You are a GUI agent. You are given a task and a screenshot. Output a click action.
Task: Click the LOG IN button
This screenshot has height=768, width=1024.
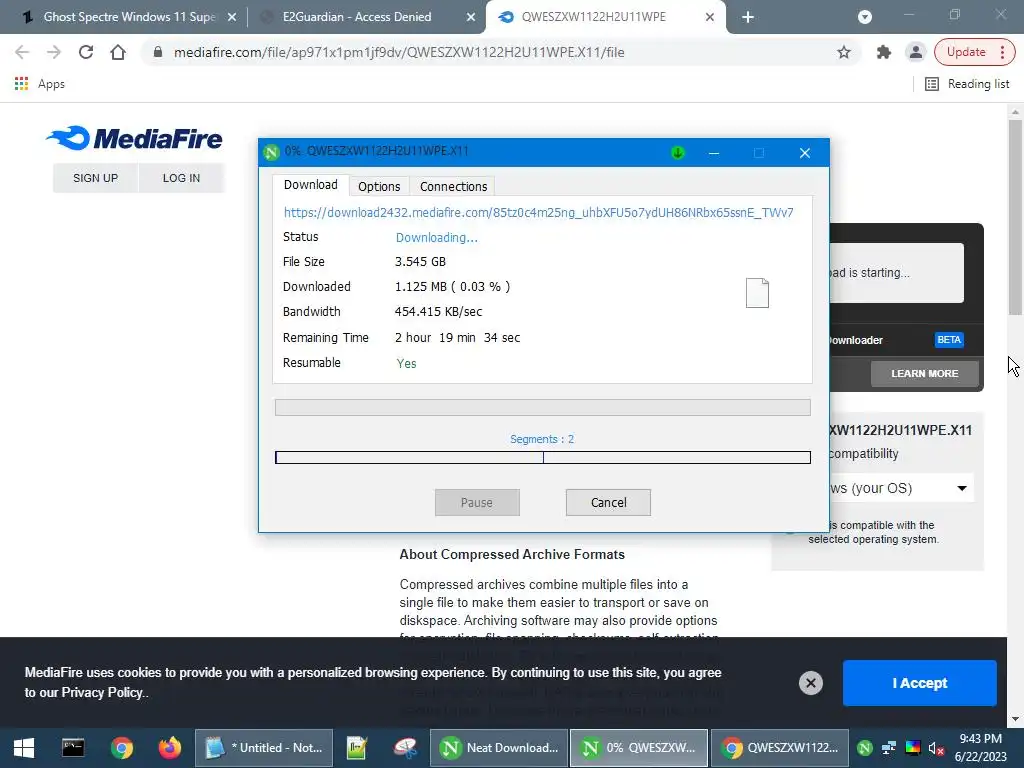point(182,178)
